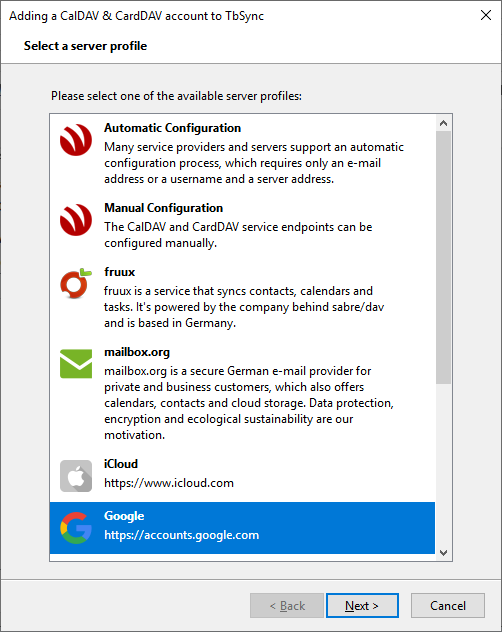Choose the mailbox.org server profile heading
This screenshot has width=502, height=632.
pos(137,352)
